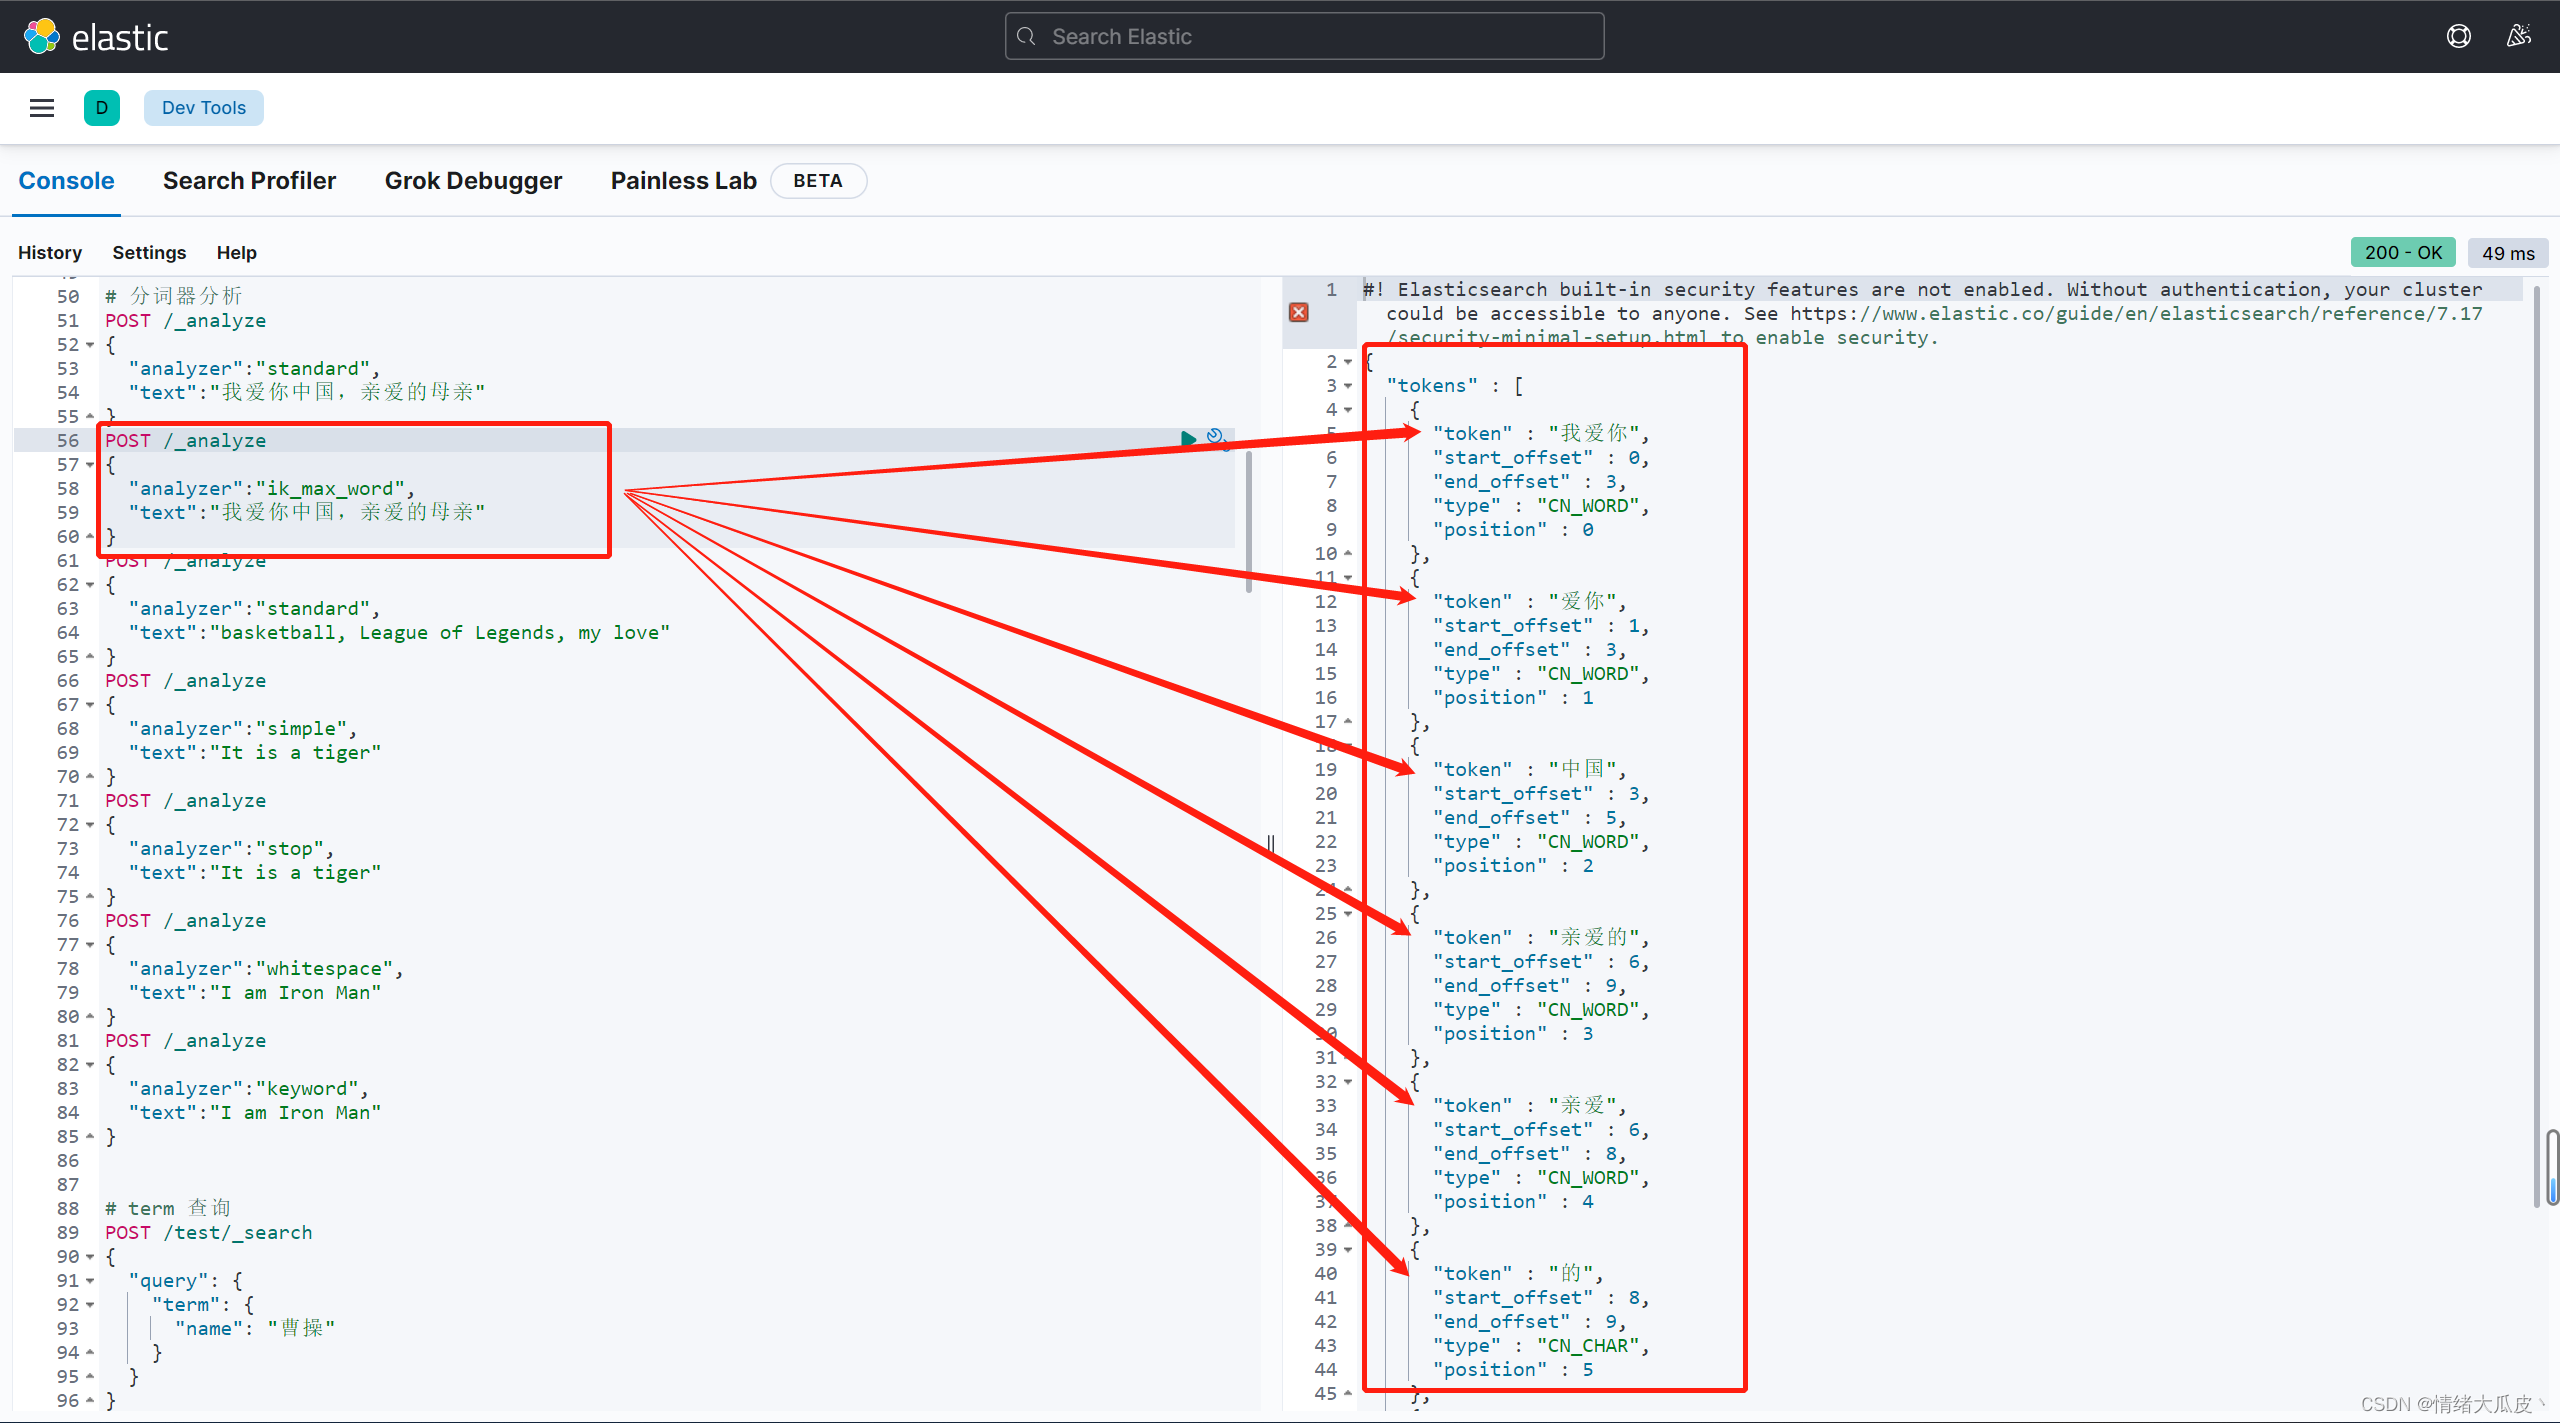This screenshot has height=1423, width=2560.
Task: Open the help menu lifebuoy icon
Action: click(2459, 37)
